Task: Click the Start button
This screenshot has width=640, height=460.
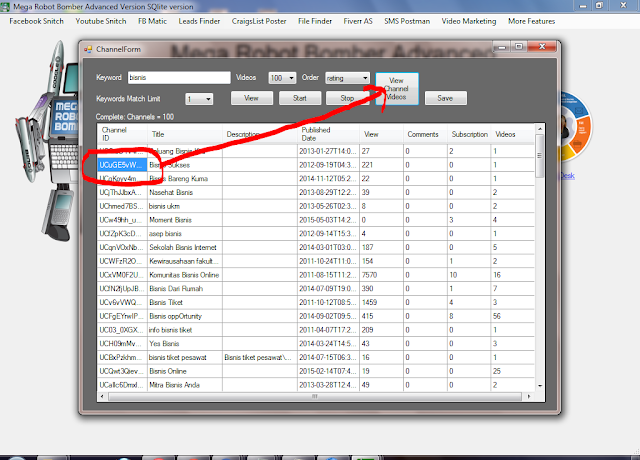Action: point(300,98)
